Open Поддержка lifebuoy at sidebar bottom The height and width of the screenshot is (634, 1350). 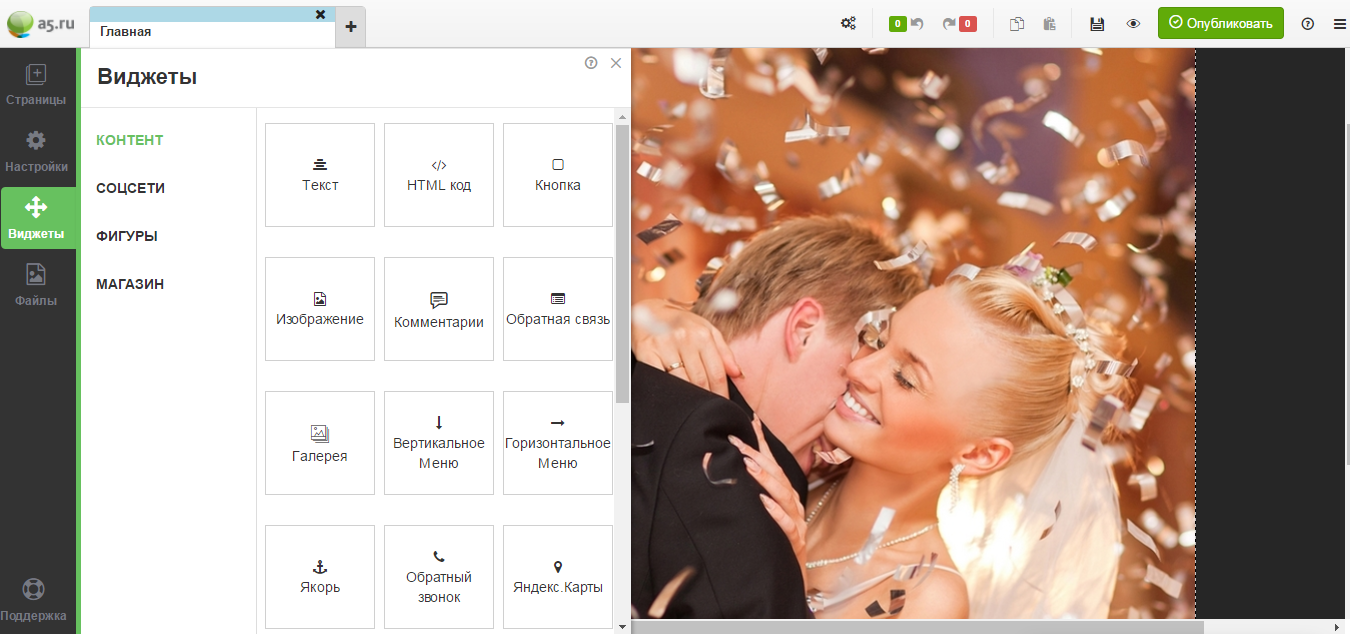coord(34,600)
